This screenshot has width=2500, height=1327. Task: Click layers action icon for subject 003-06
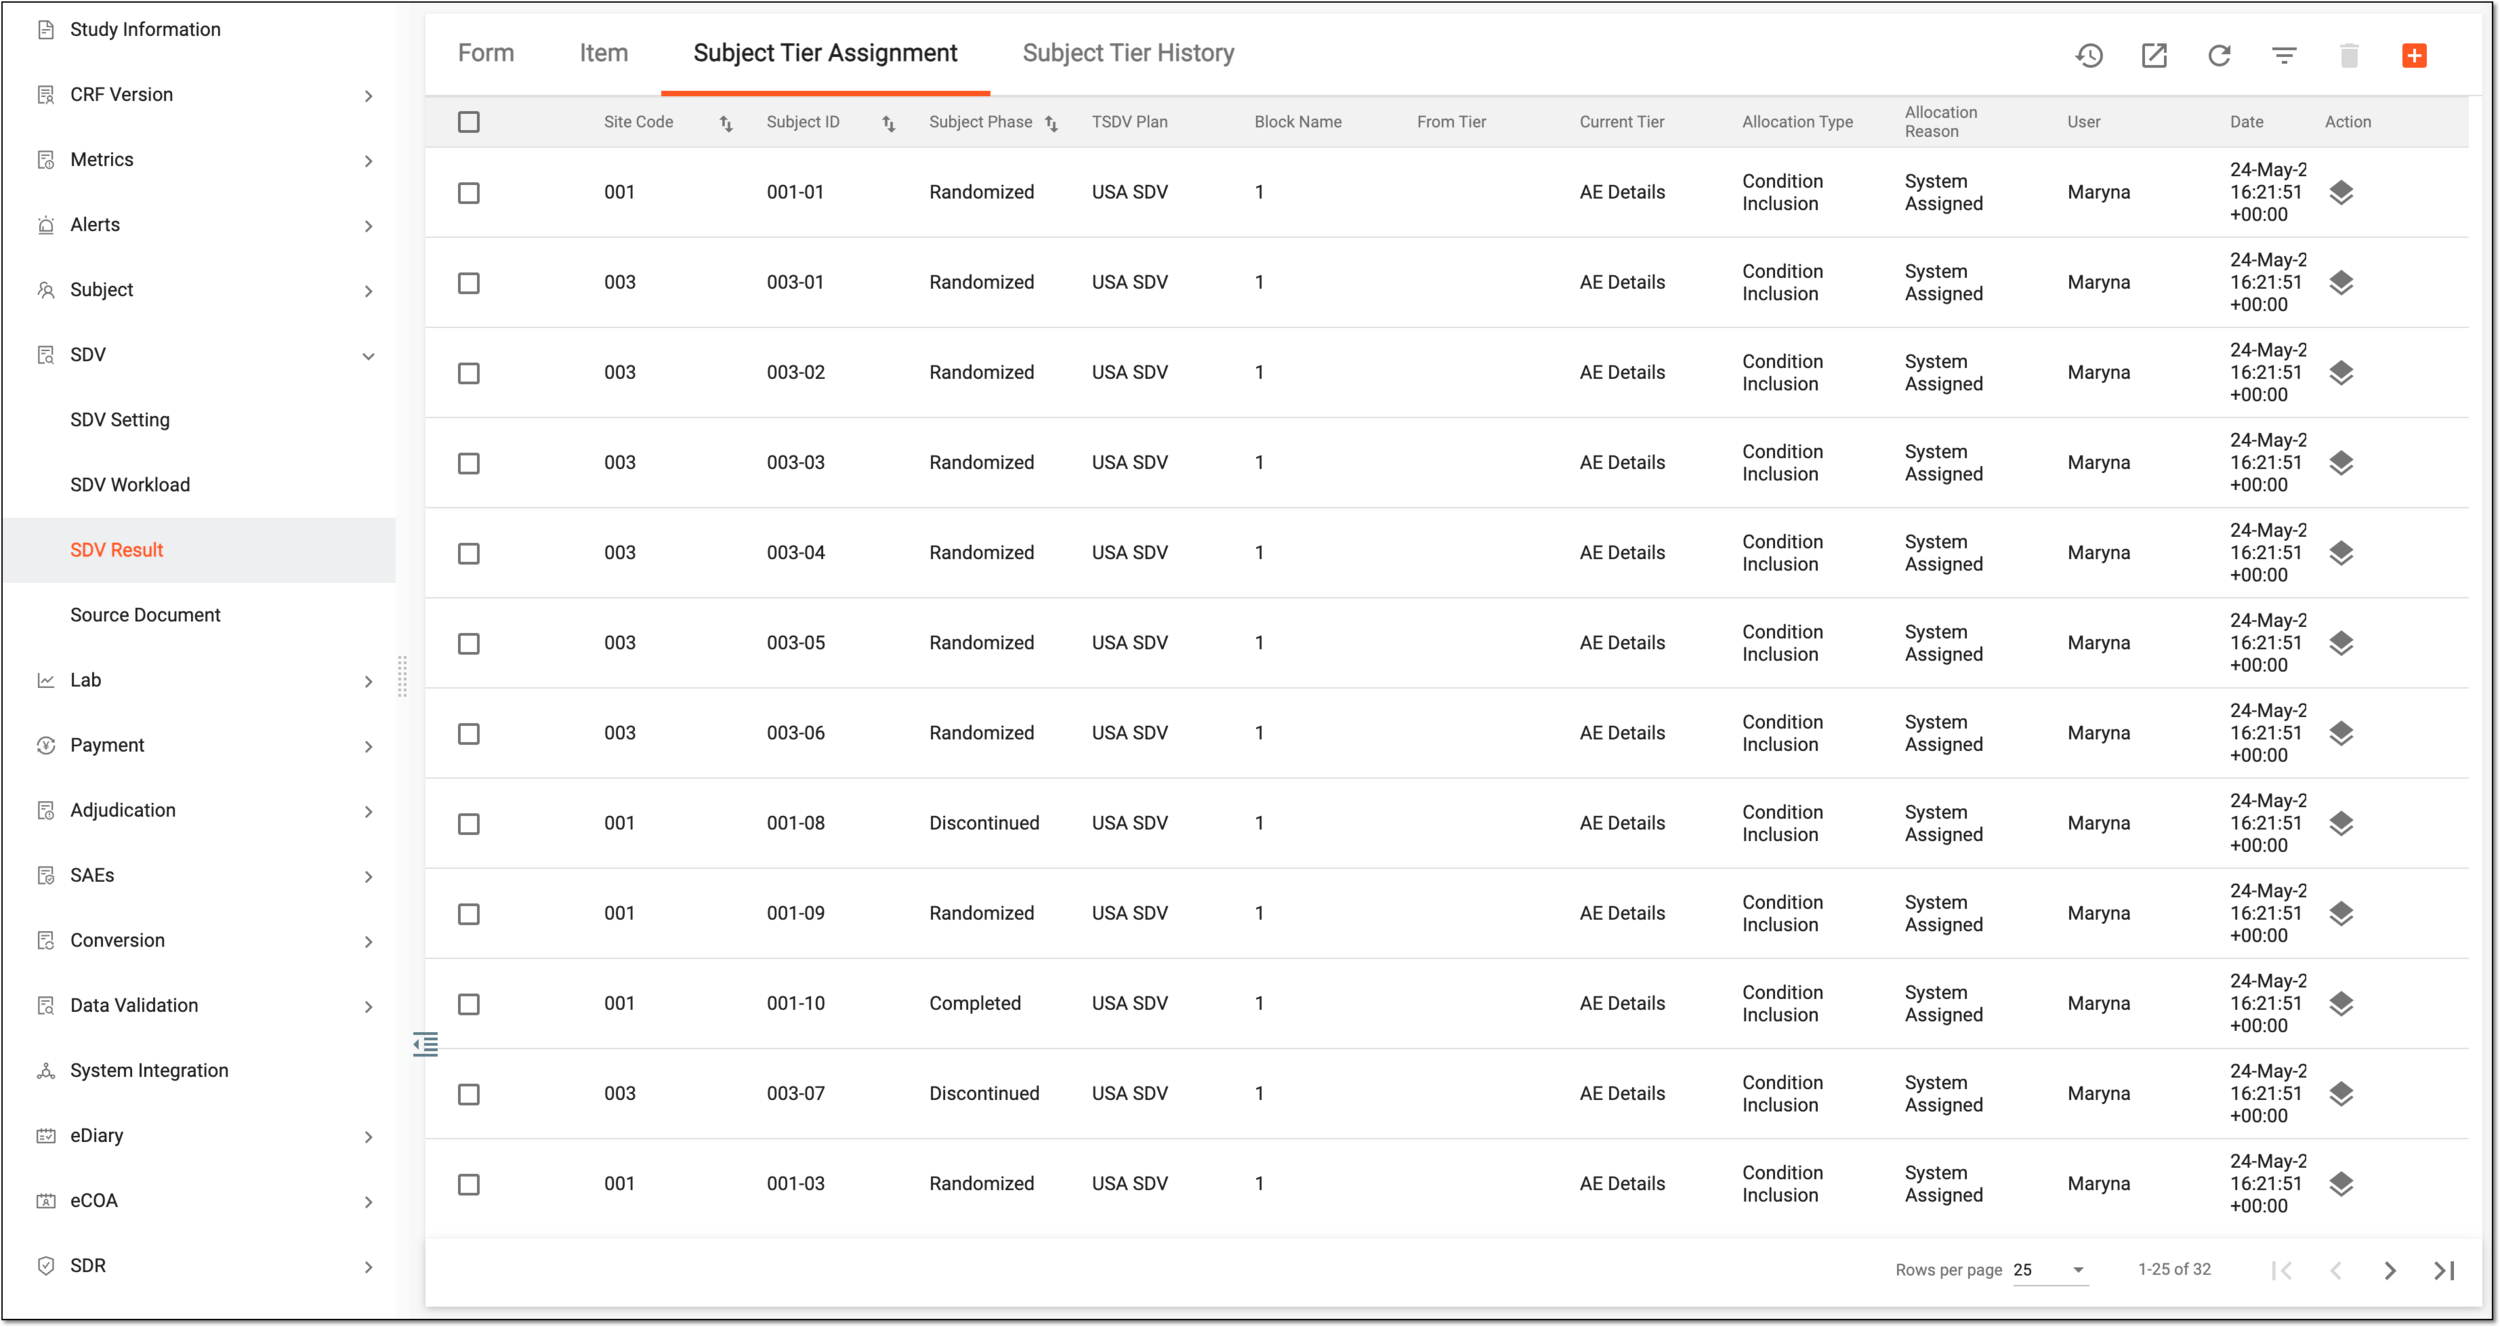[x=2341, y=733]
